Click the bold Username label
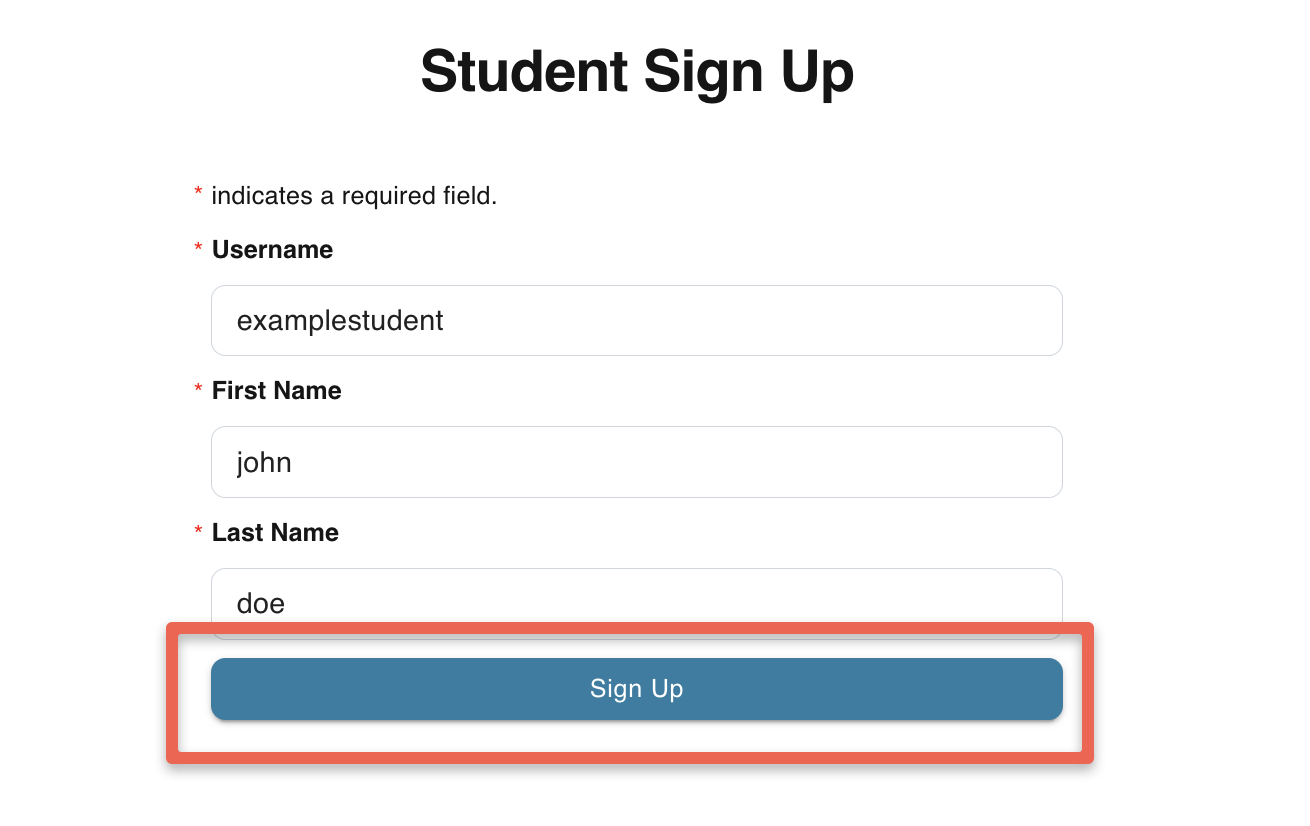 point(272,250)
